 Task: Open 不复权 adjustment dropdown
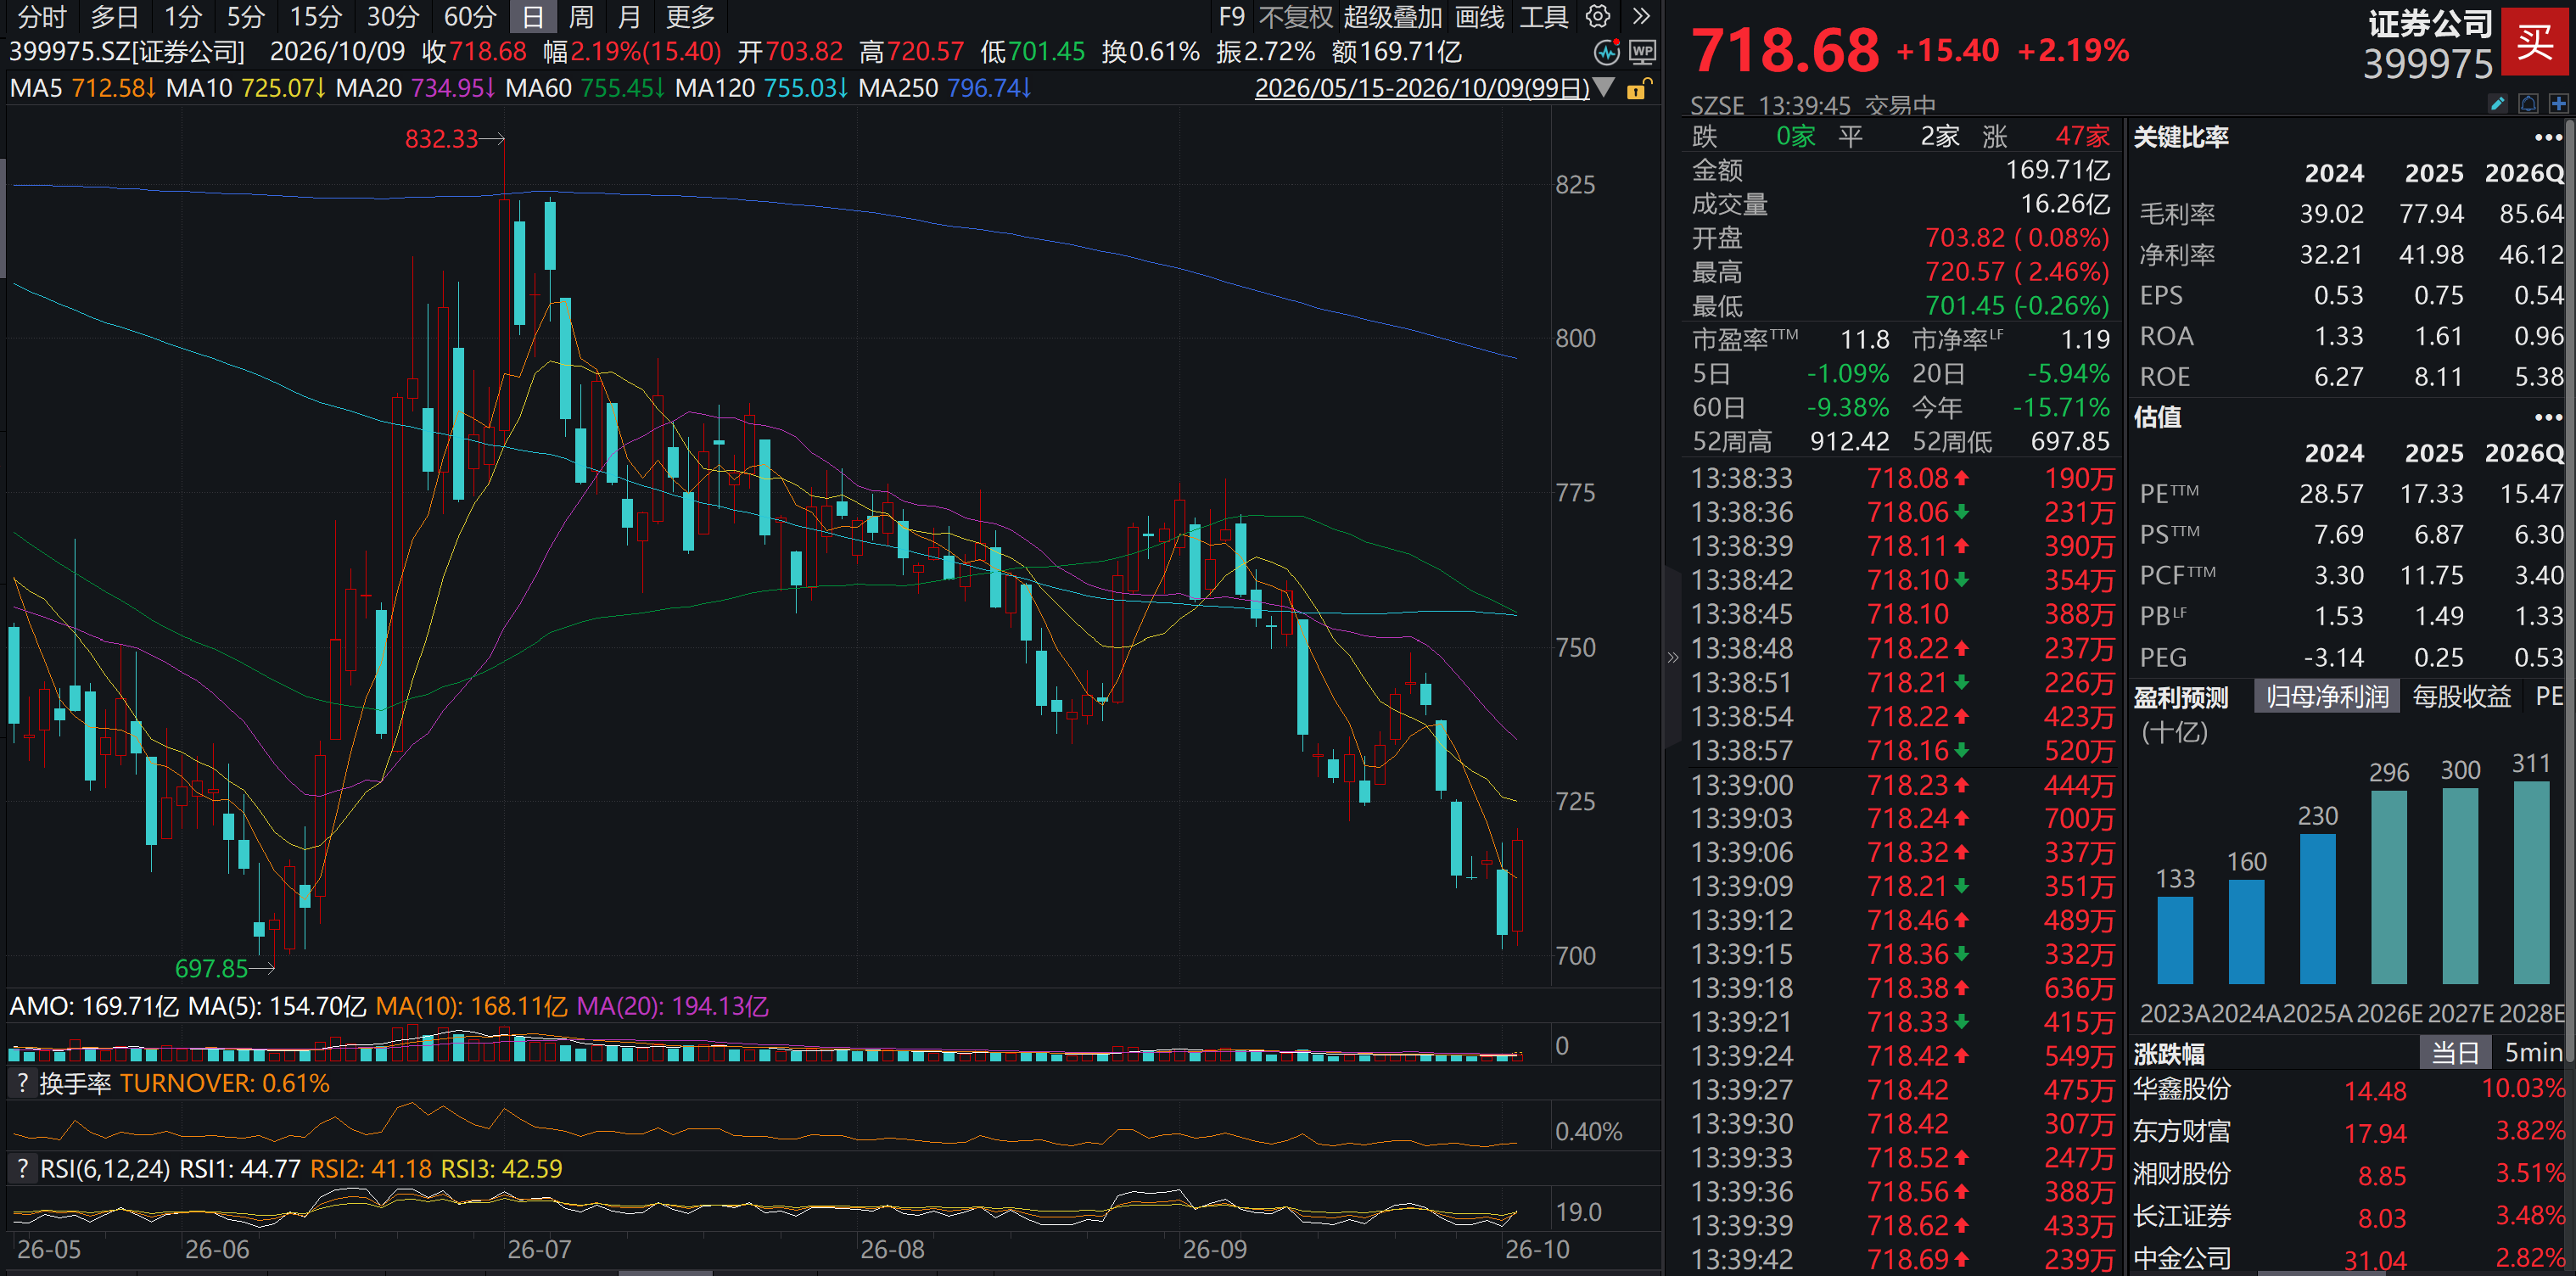pos(1295,17)
